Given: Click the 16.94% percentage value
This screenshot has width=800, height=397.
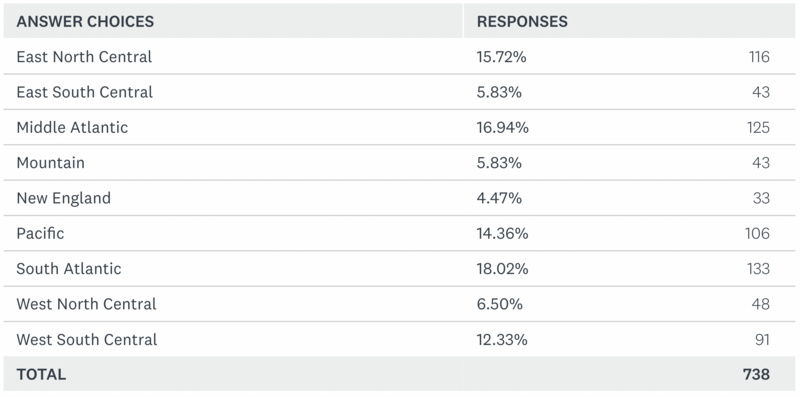Looking at the screenshot, I should pos(503,127).
